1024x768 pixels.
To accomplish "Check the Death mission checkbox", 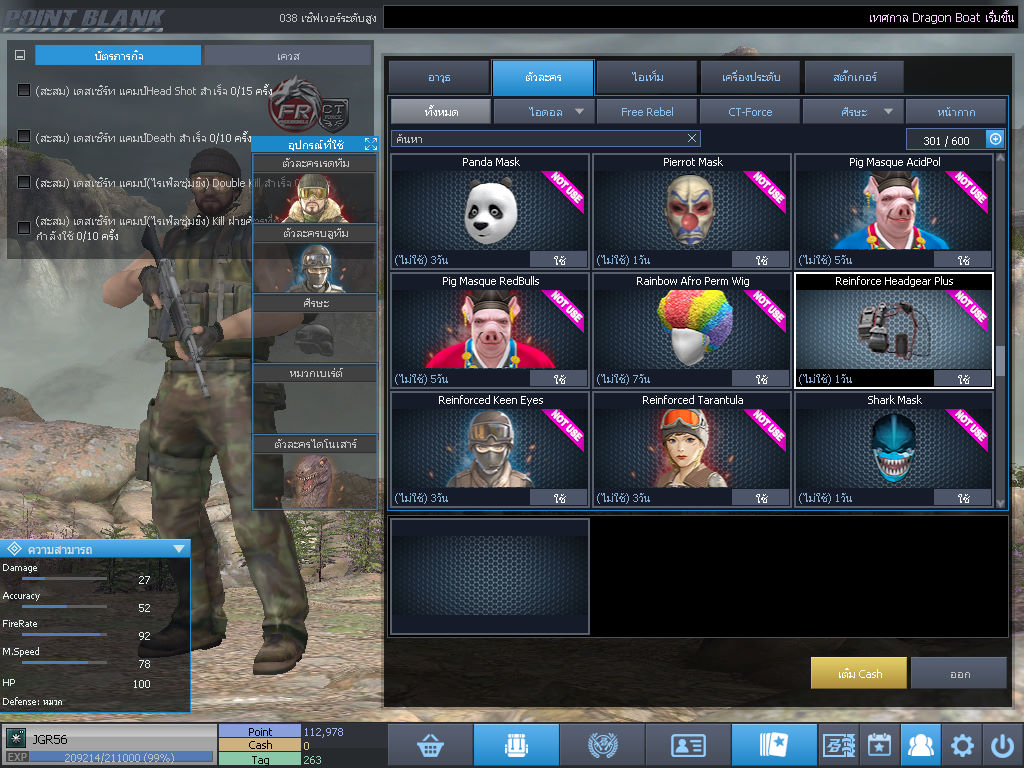I will (24, 136).
